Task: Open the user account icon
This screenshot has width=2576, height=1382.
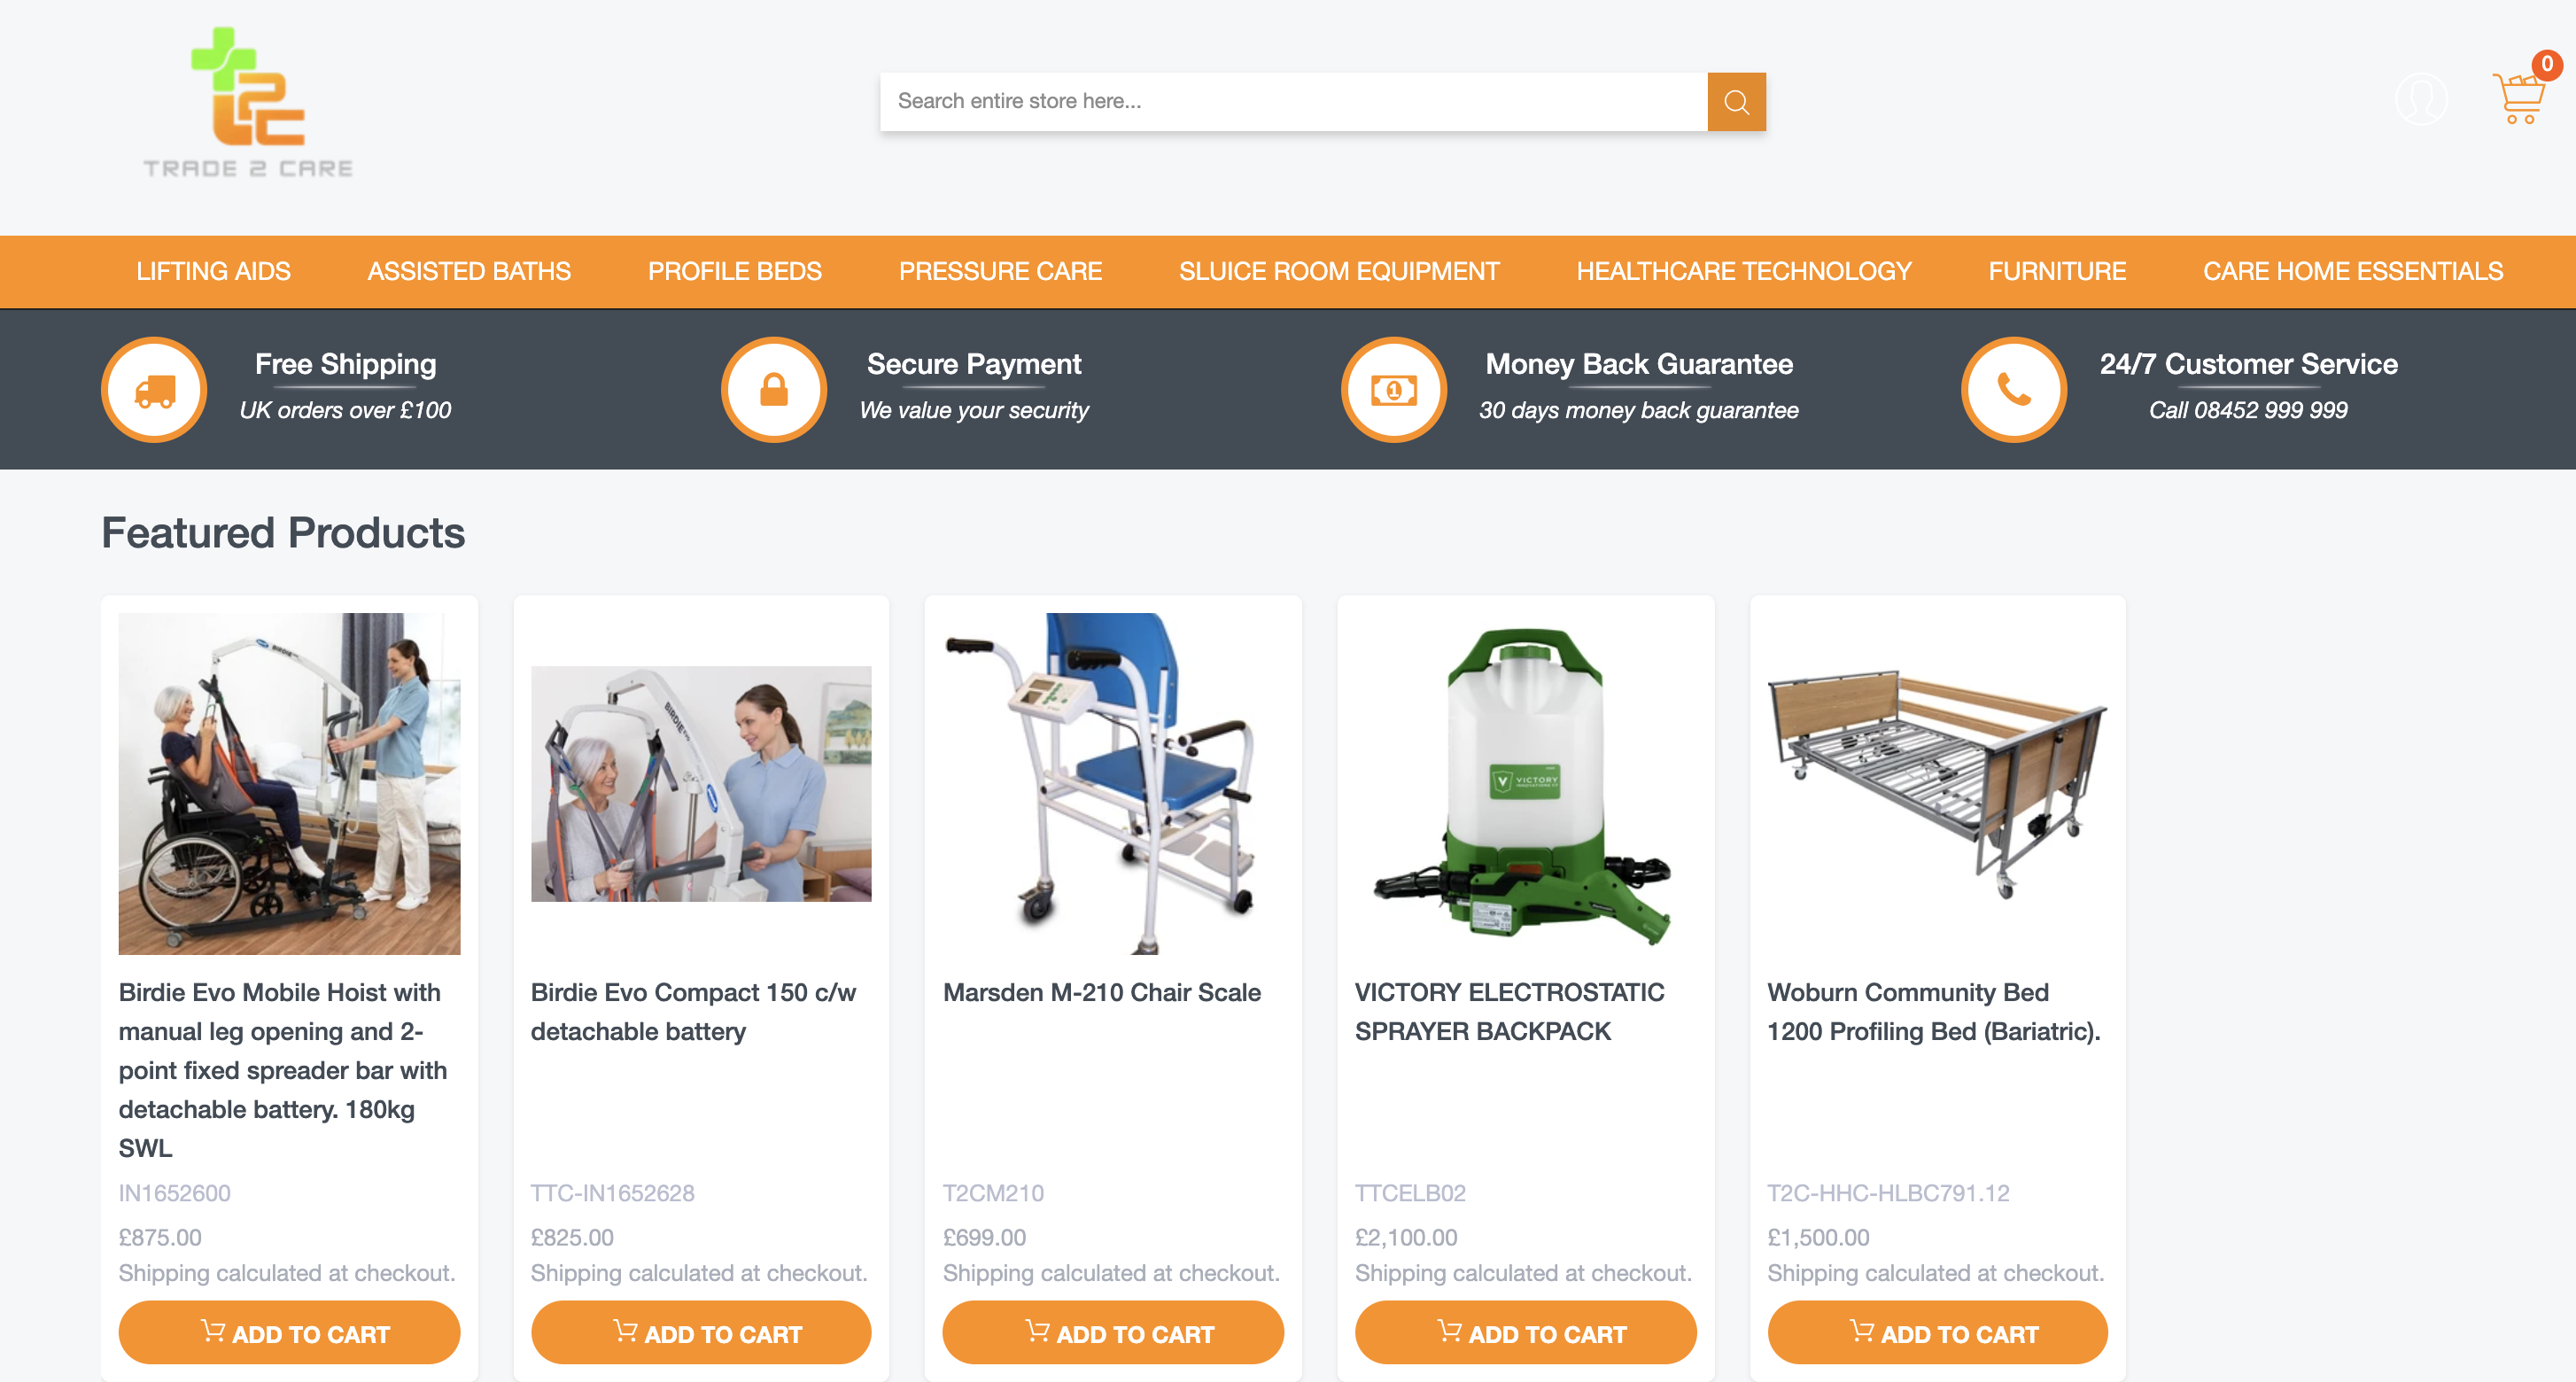Action: (2421, 99)
